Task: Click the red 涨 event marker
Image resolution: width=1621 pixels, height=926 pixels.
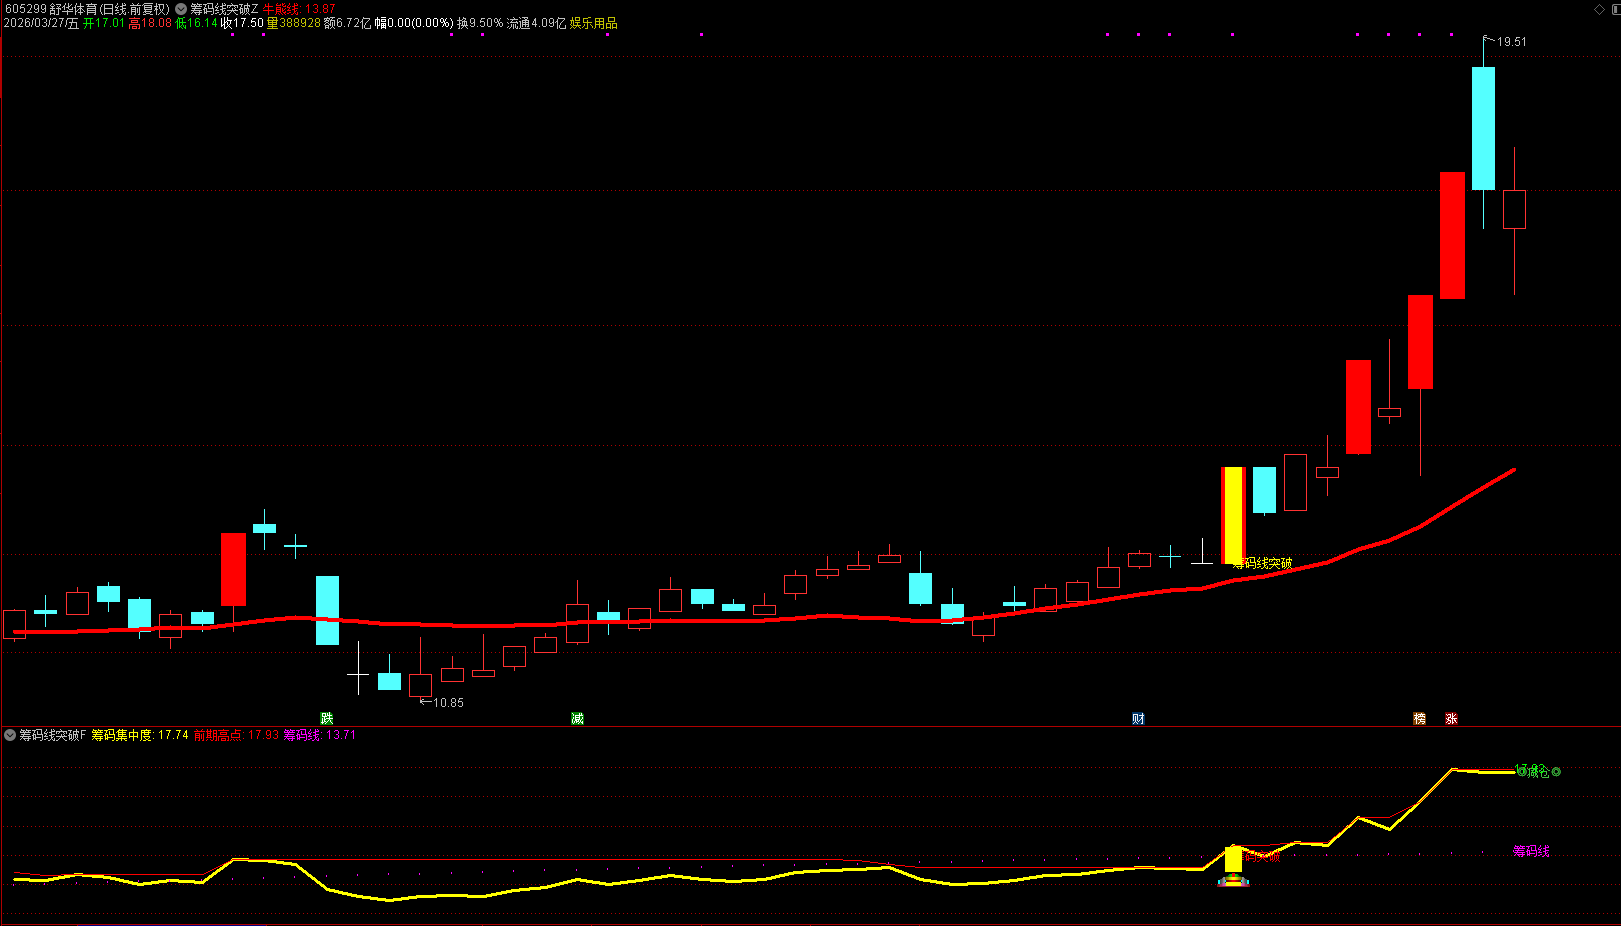Action: (x=1451, y=718)
